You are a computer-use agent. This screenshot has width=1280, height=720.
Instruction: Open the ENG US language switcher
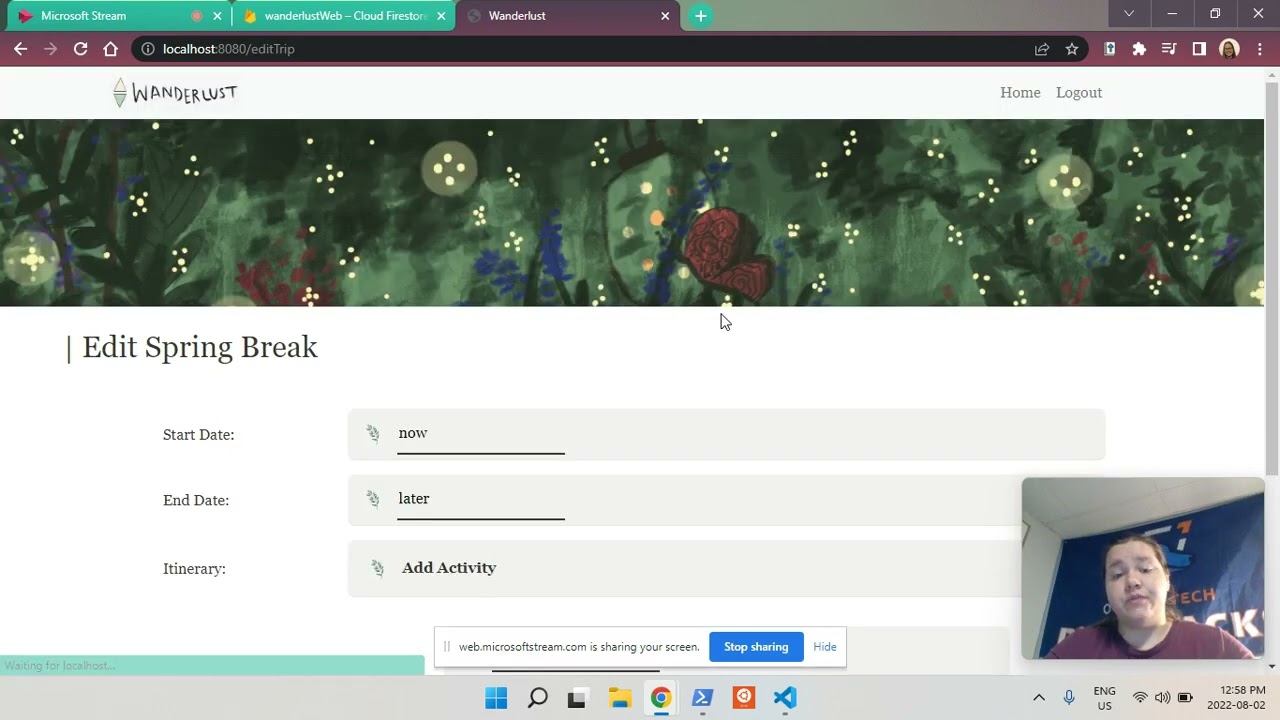pos(1104,698)
